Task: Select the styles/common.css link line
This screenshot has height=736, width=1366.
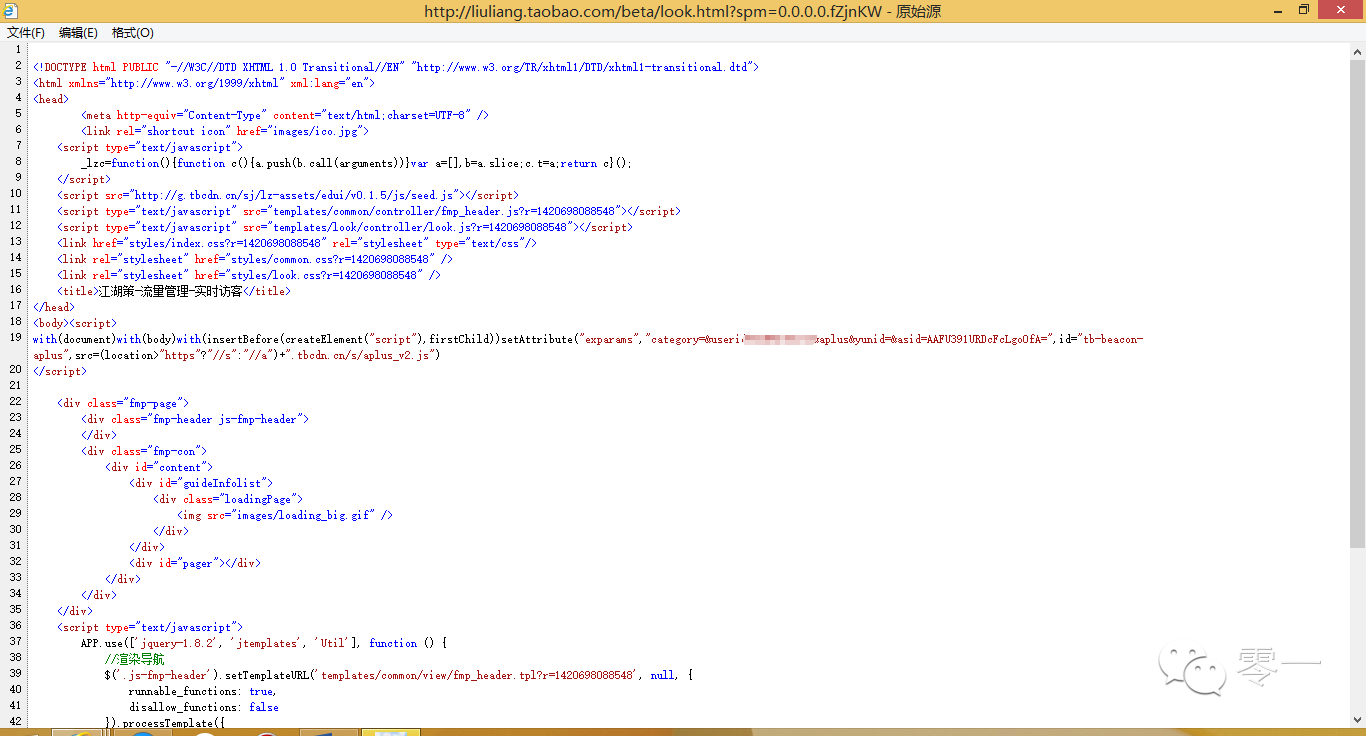Action: coord(255,259)
